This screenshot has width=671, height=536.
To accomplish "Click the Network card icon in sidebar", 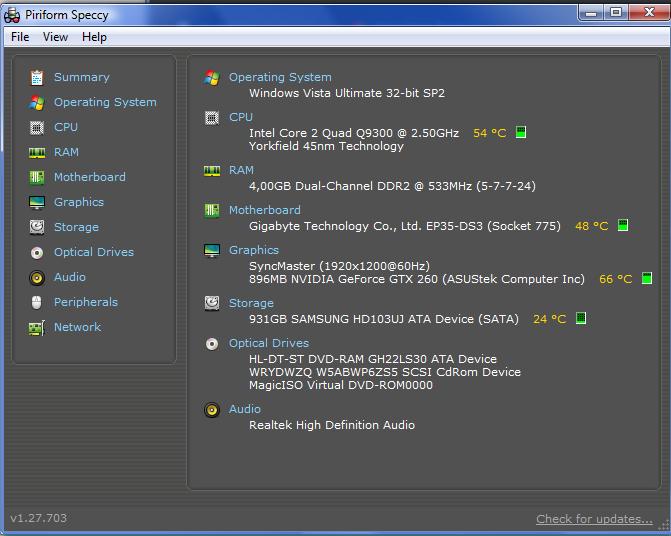I will pos(37,328).
